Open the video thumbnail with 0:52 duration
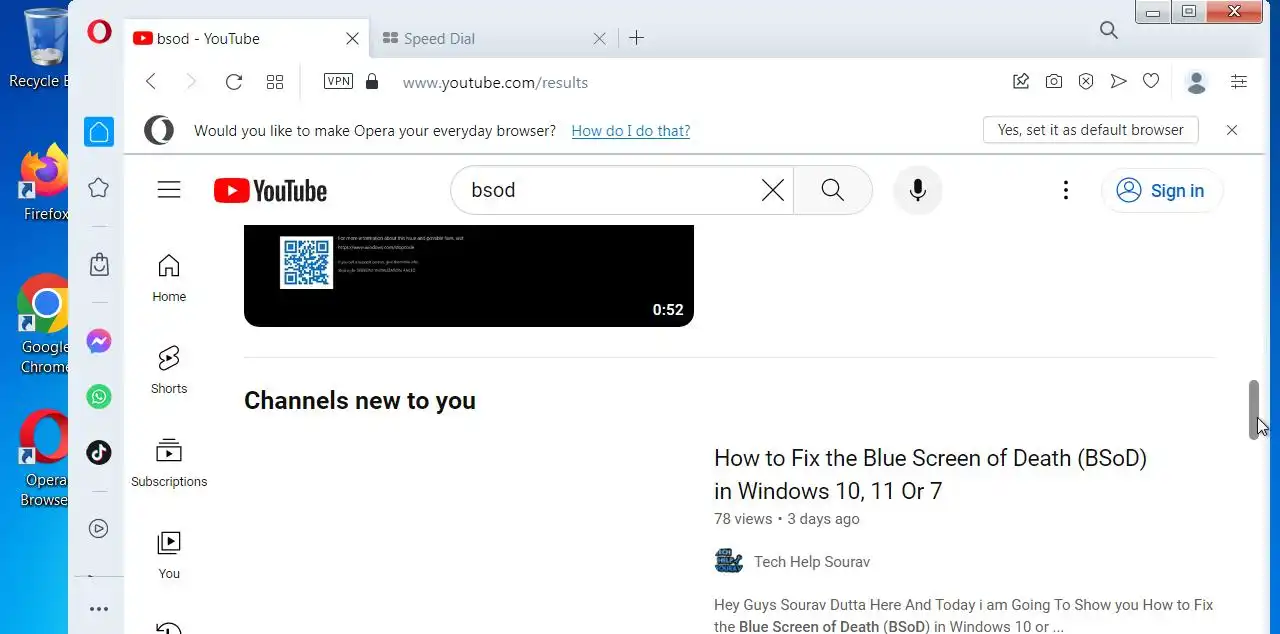This screenshot has width=1280, height=634. pos(469,275)
